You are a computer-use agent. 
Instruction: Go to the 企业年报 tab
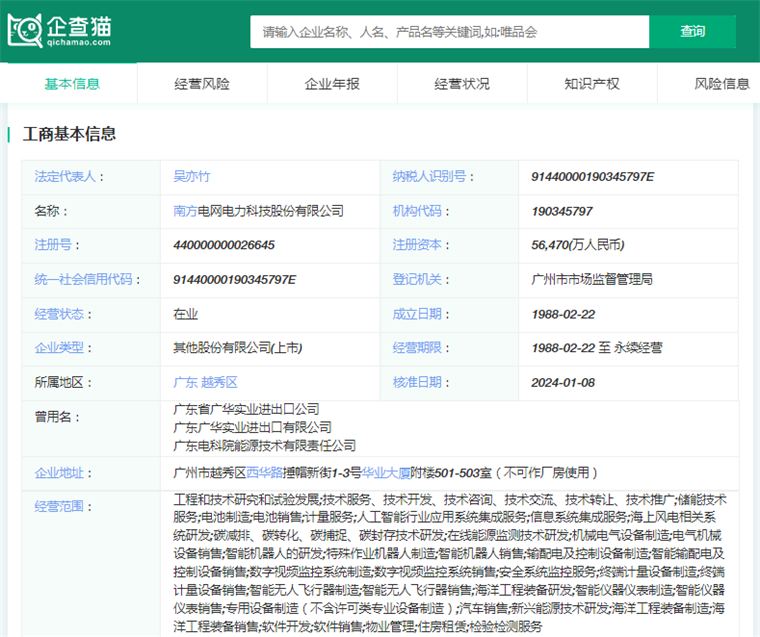(332, 84)
